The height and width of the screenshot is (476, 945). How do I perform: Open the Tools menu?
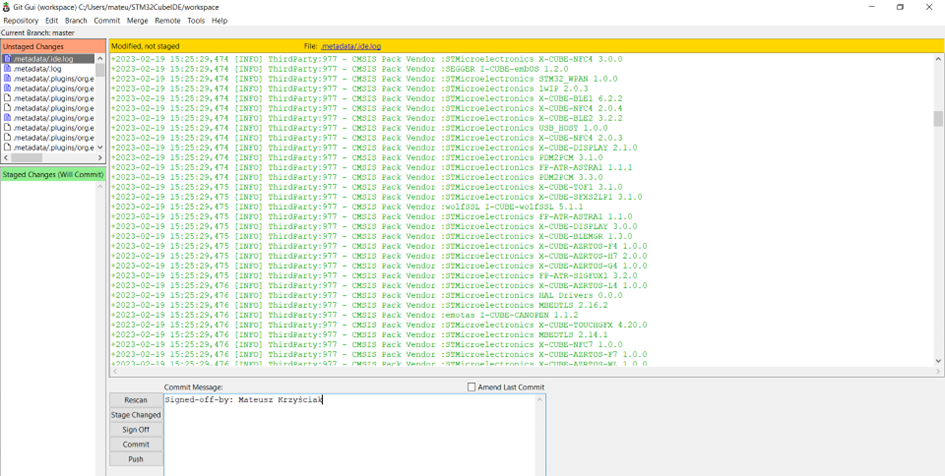(x=196, y=20)
